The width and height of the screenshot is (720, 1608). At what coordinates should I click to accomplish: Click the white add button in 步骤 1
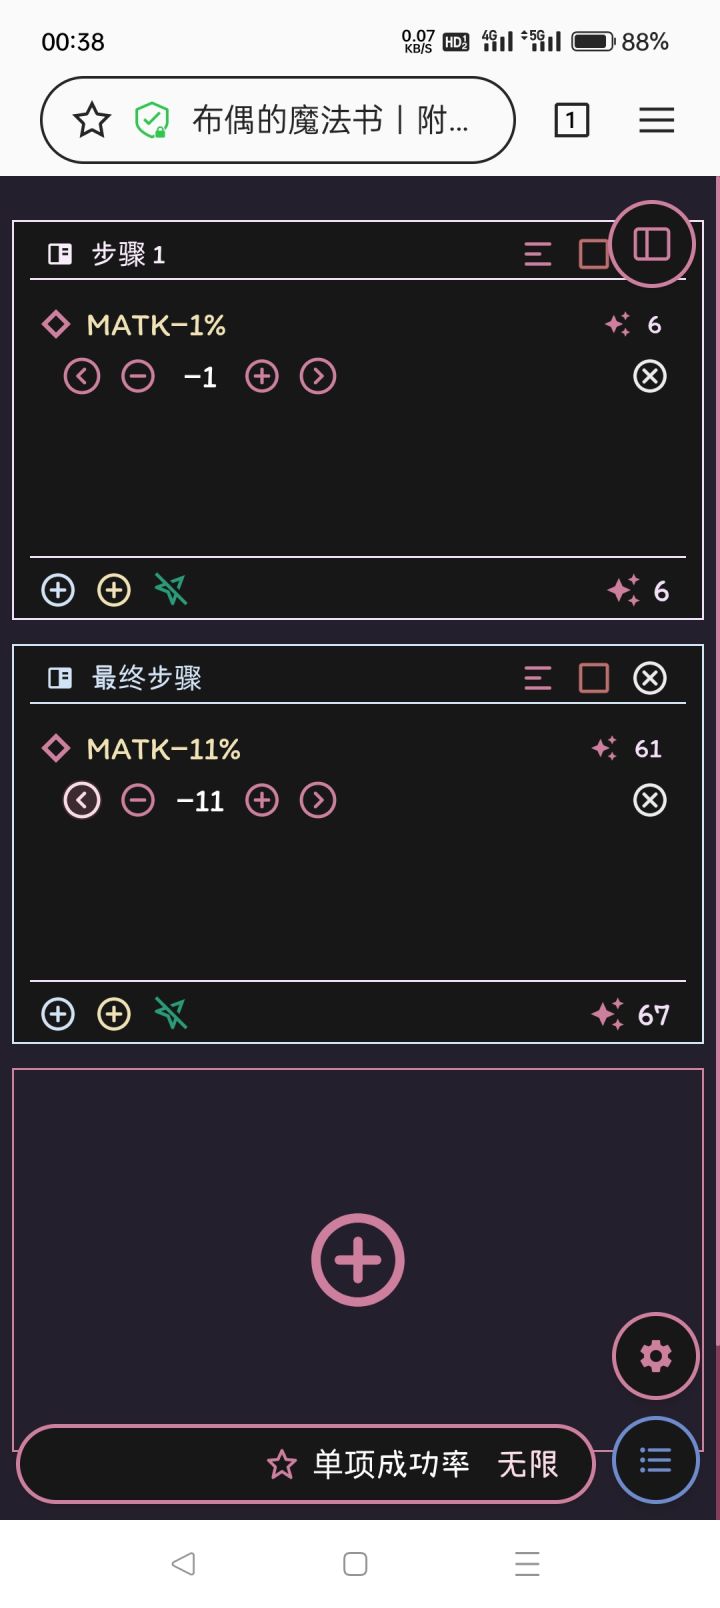(x=58, y=590)
